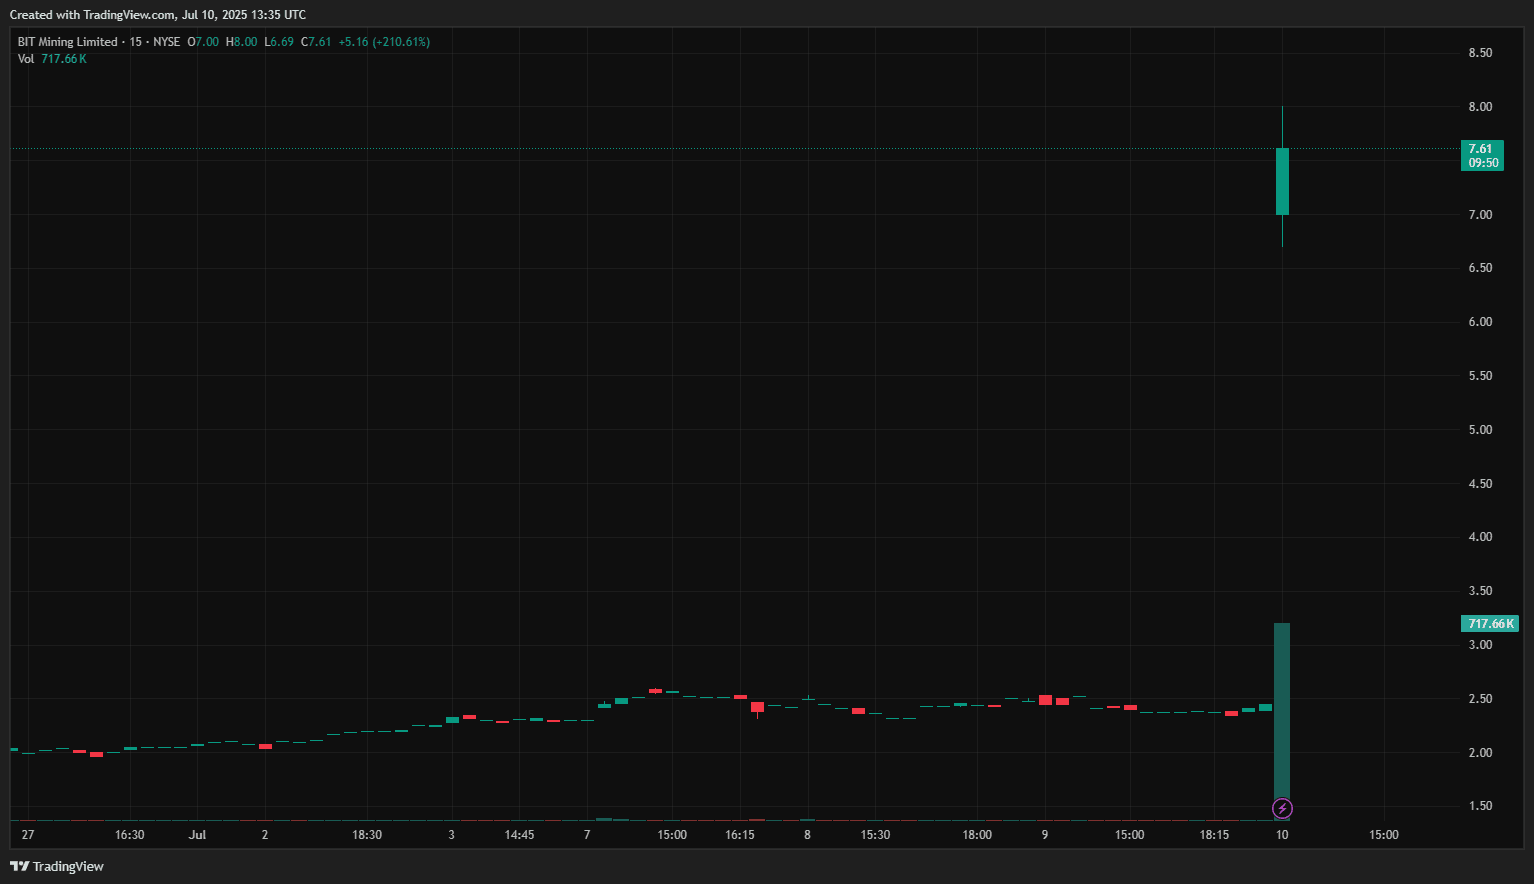
Task: Click the Created with TradingView.com header text
Action: 158,15
